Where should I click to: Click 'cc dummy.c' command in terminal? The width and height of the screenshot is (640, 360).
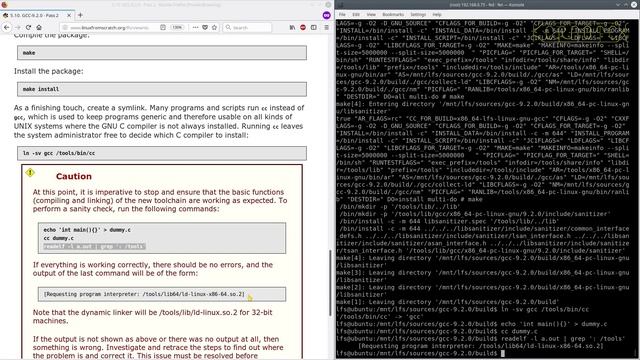click(x=519, y=331)
